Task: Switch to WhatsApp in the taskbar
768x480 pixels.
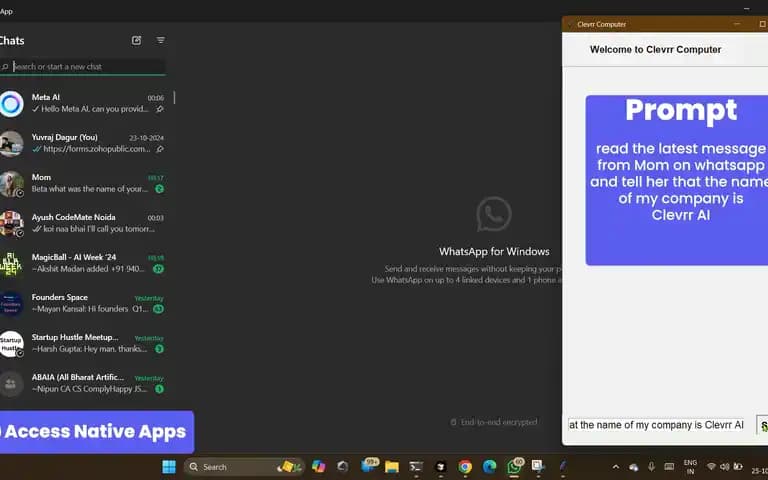Action: [x=514, y=466]
